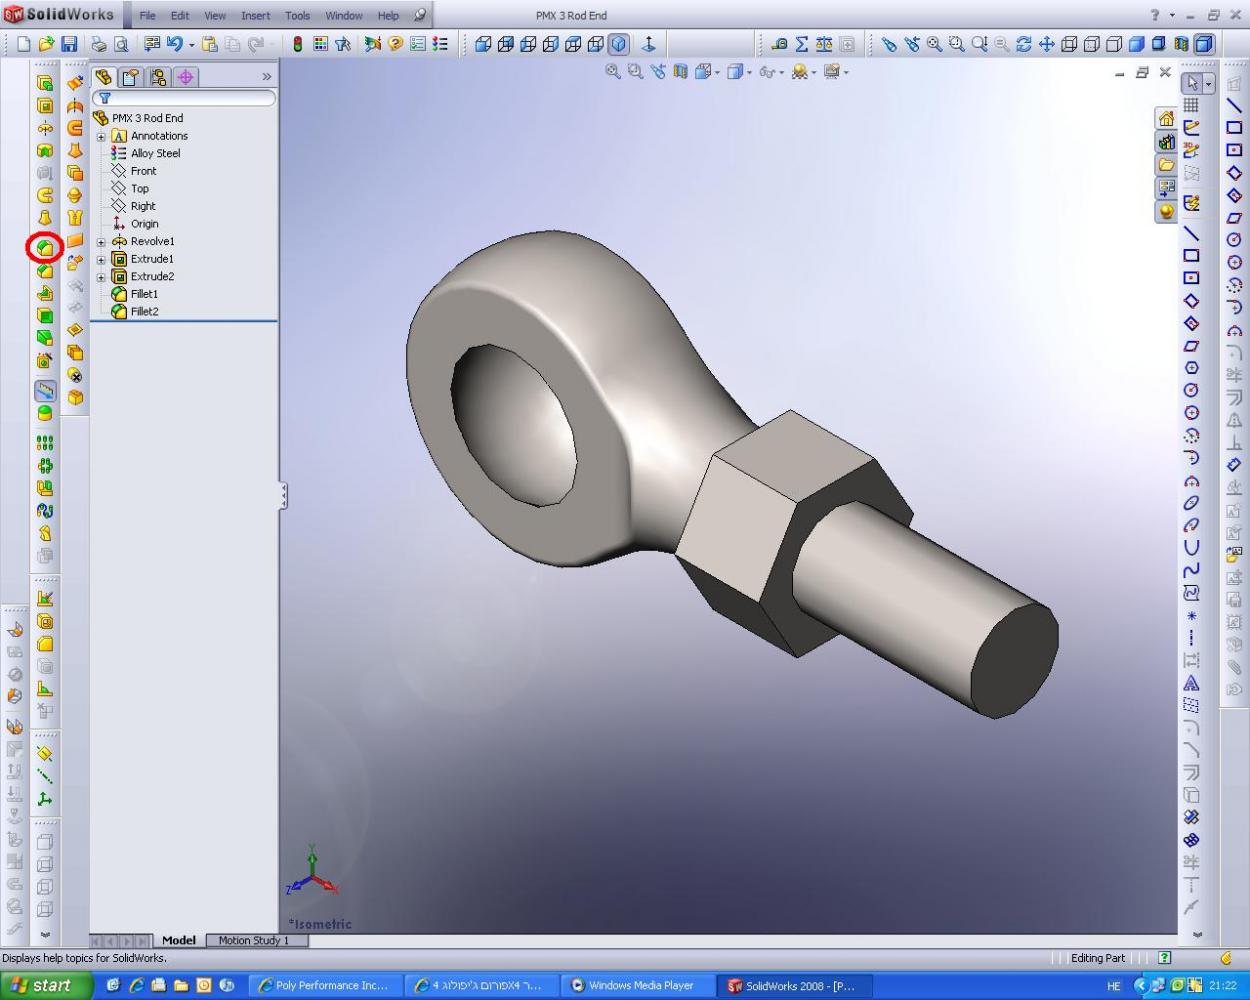Click the Rebuild traffic light icon
This screenshot has width=1250, height=1000.
point(297,44)
